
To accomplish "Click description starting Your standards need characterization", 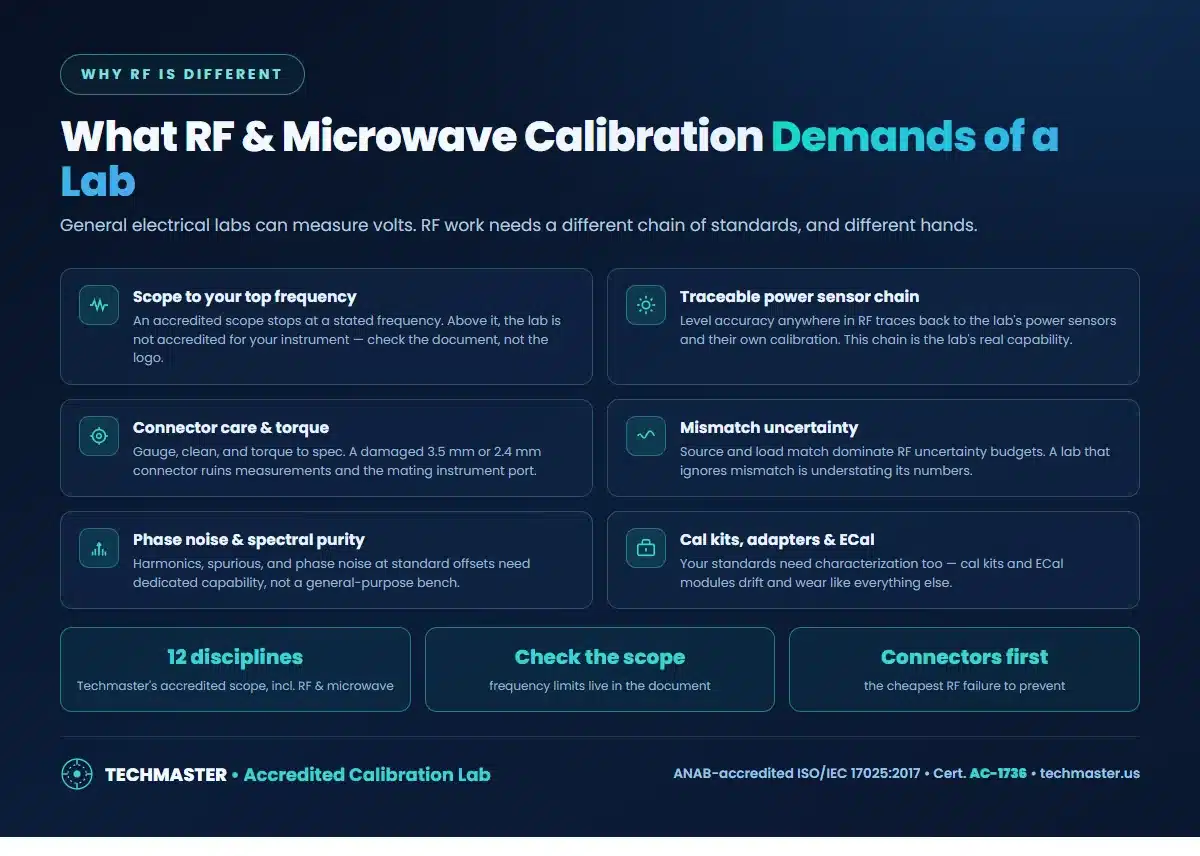I will (872, 573).
